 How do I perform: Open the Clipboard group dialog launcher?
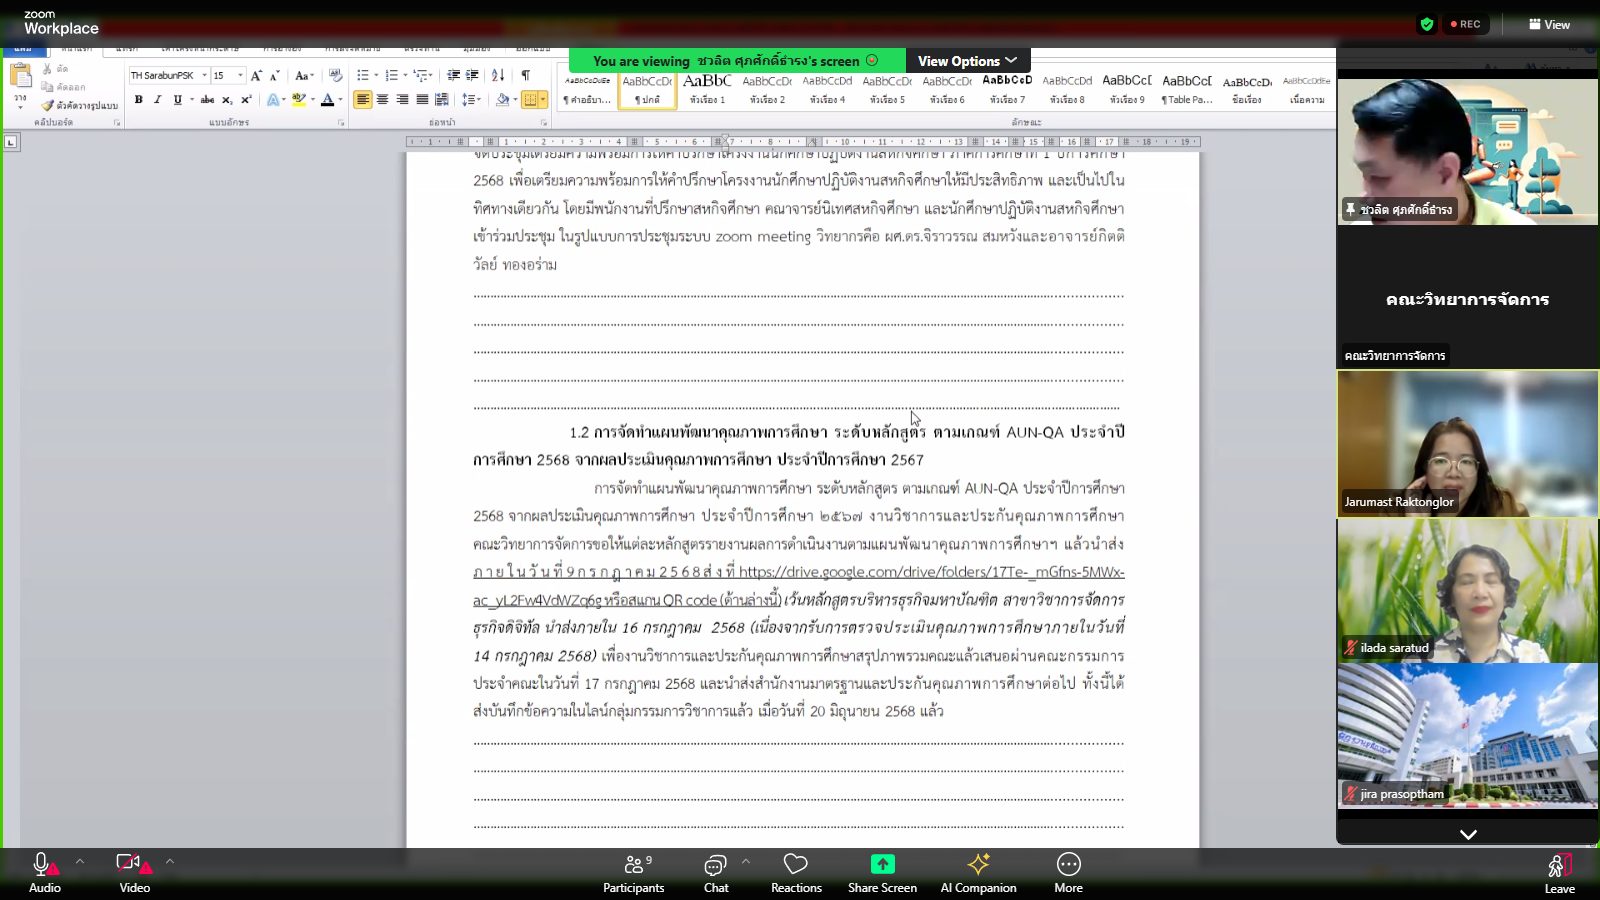117,122
